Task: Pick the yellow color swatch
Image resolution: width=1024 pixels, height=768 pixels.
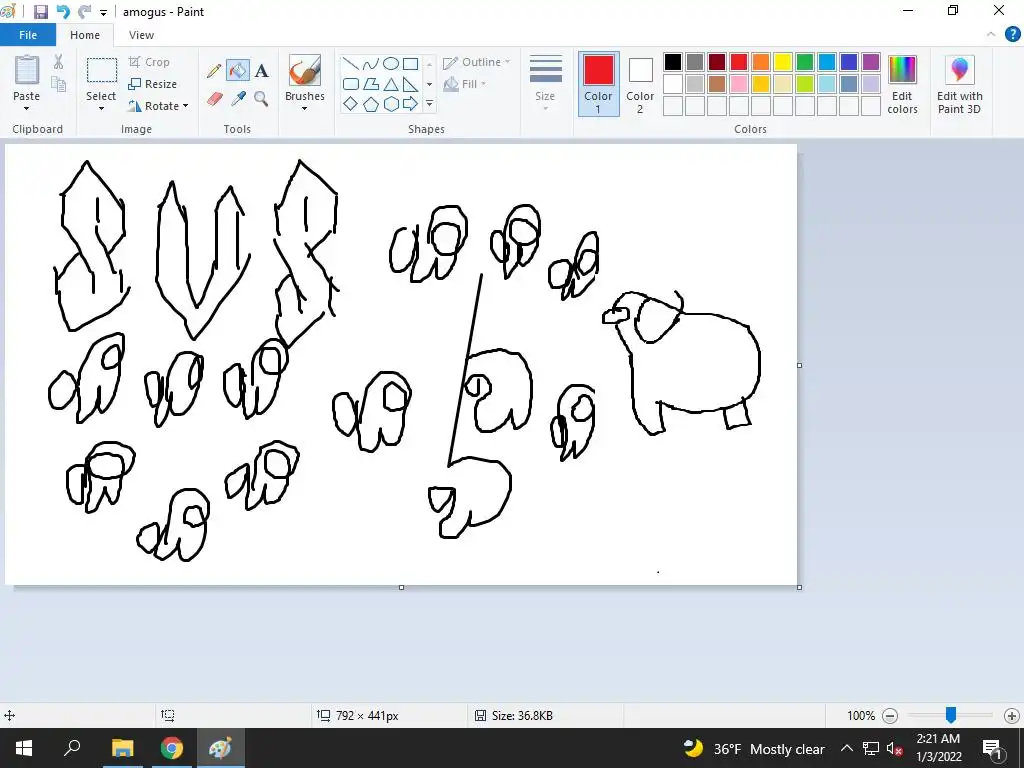Action: click(x=782, y=62)
